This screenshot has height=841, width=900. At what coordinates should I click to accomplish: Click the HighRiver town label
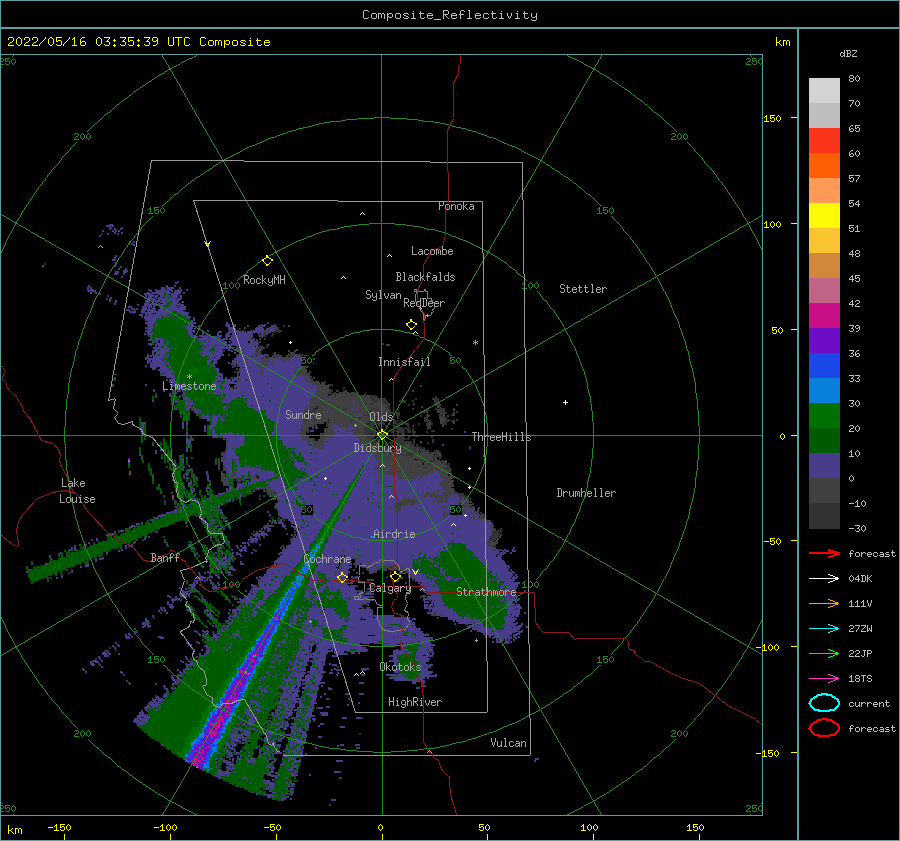(x=415, y=702)
